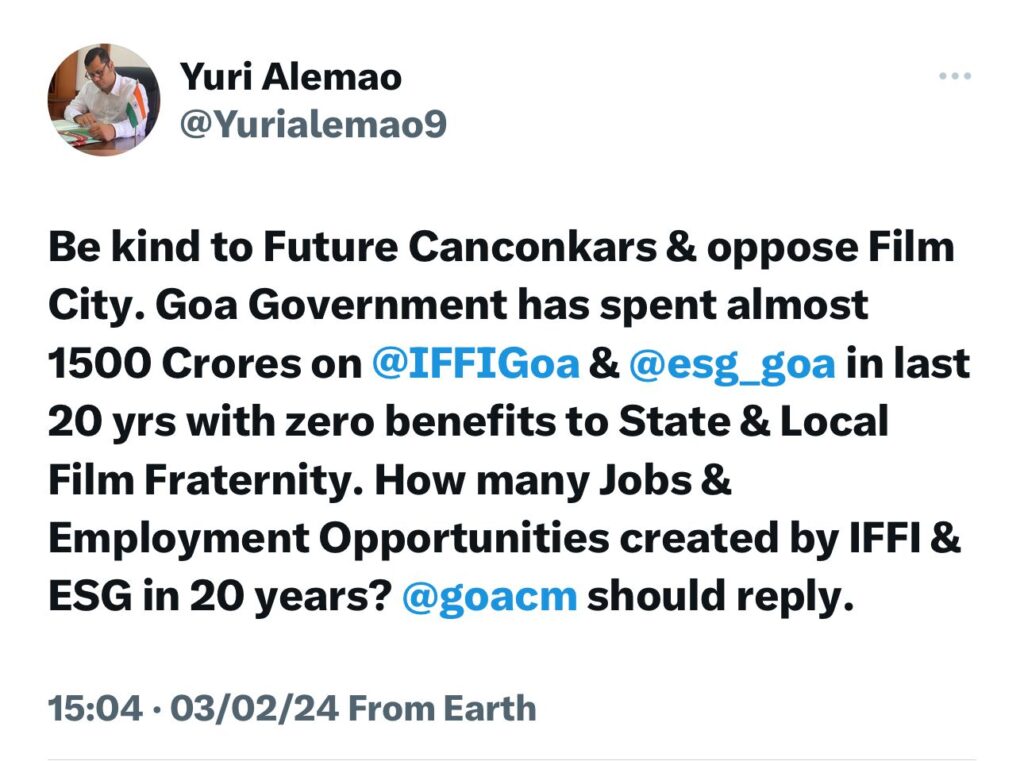Click the oppose Film text on first line
Screen dimensions: 1024x761
[831, 248]
